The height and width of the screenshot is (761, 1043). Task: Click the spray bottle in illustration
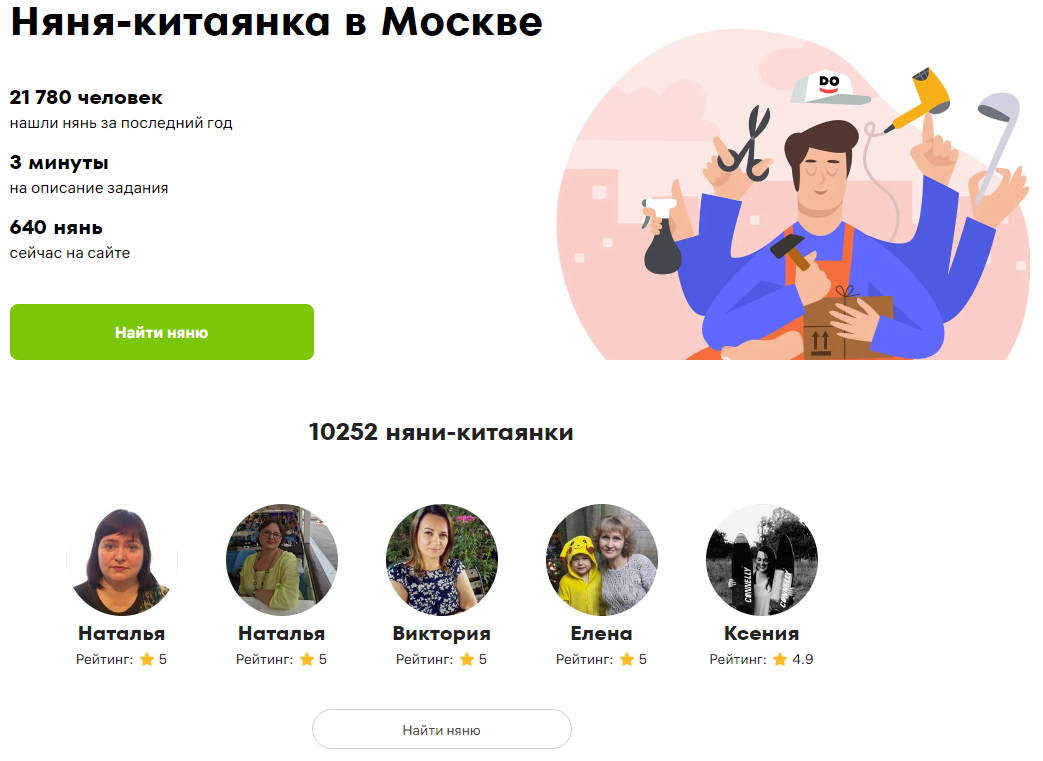click(x=661, y=237)
